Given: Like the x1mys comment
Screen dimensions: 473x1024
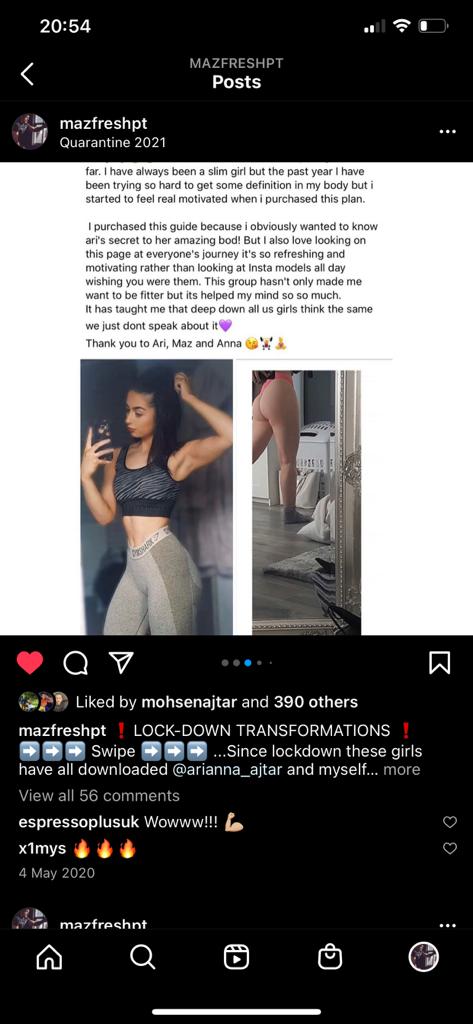Looking at the screenshot, I should [450, 848].
